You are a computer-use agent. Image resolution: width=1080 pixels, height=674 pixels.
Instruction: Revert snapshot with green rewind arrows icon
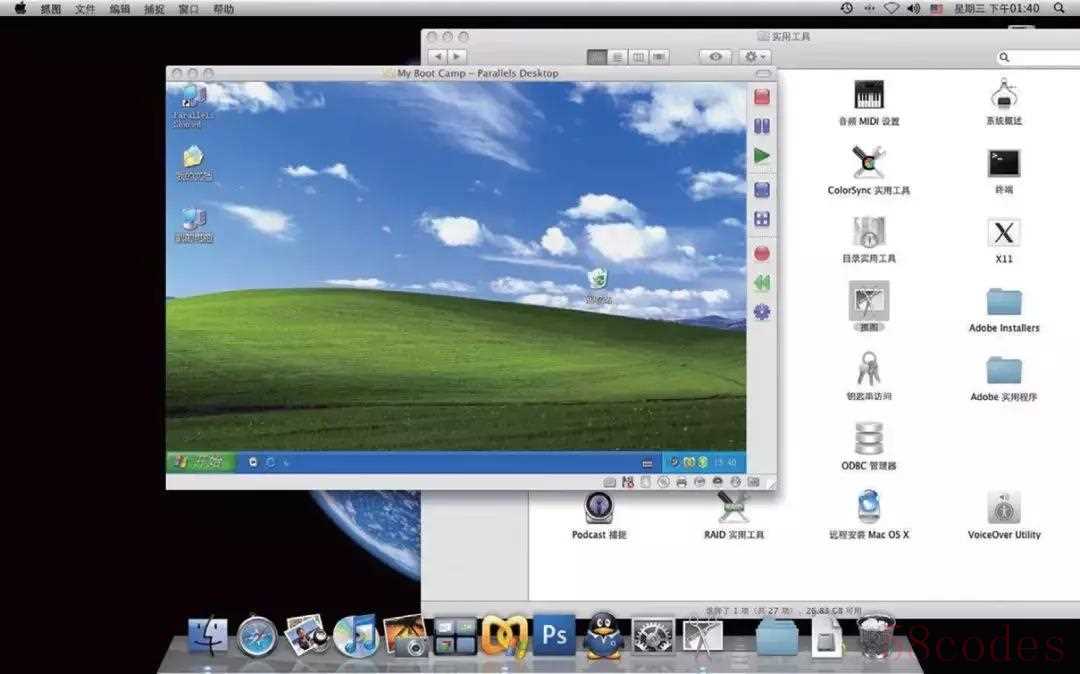[x=762, y=283]
